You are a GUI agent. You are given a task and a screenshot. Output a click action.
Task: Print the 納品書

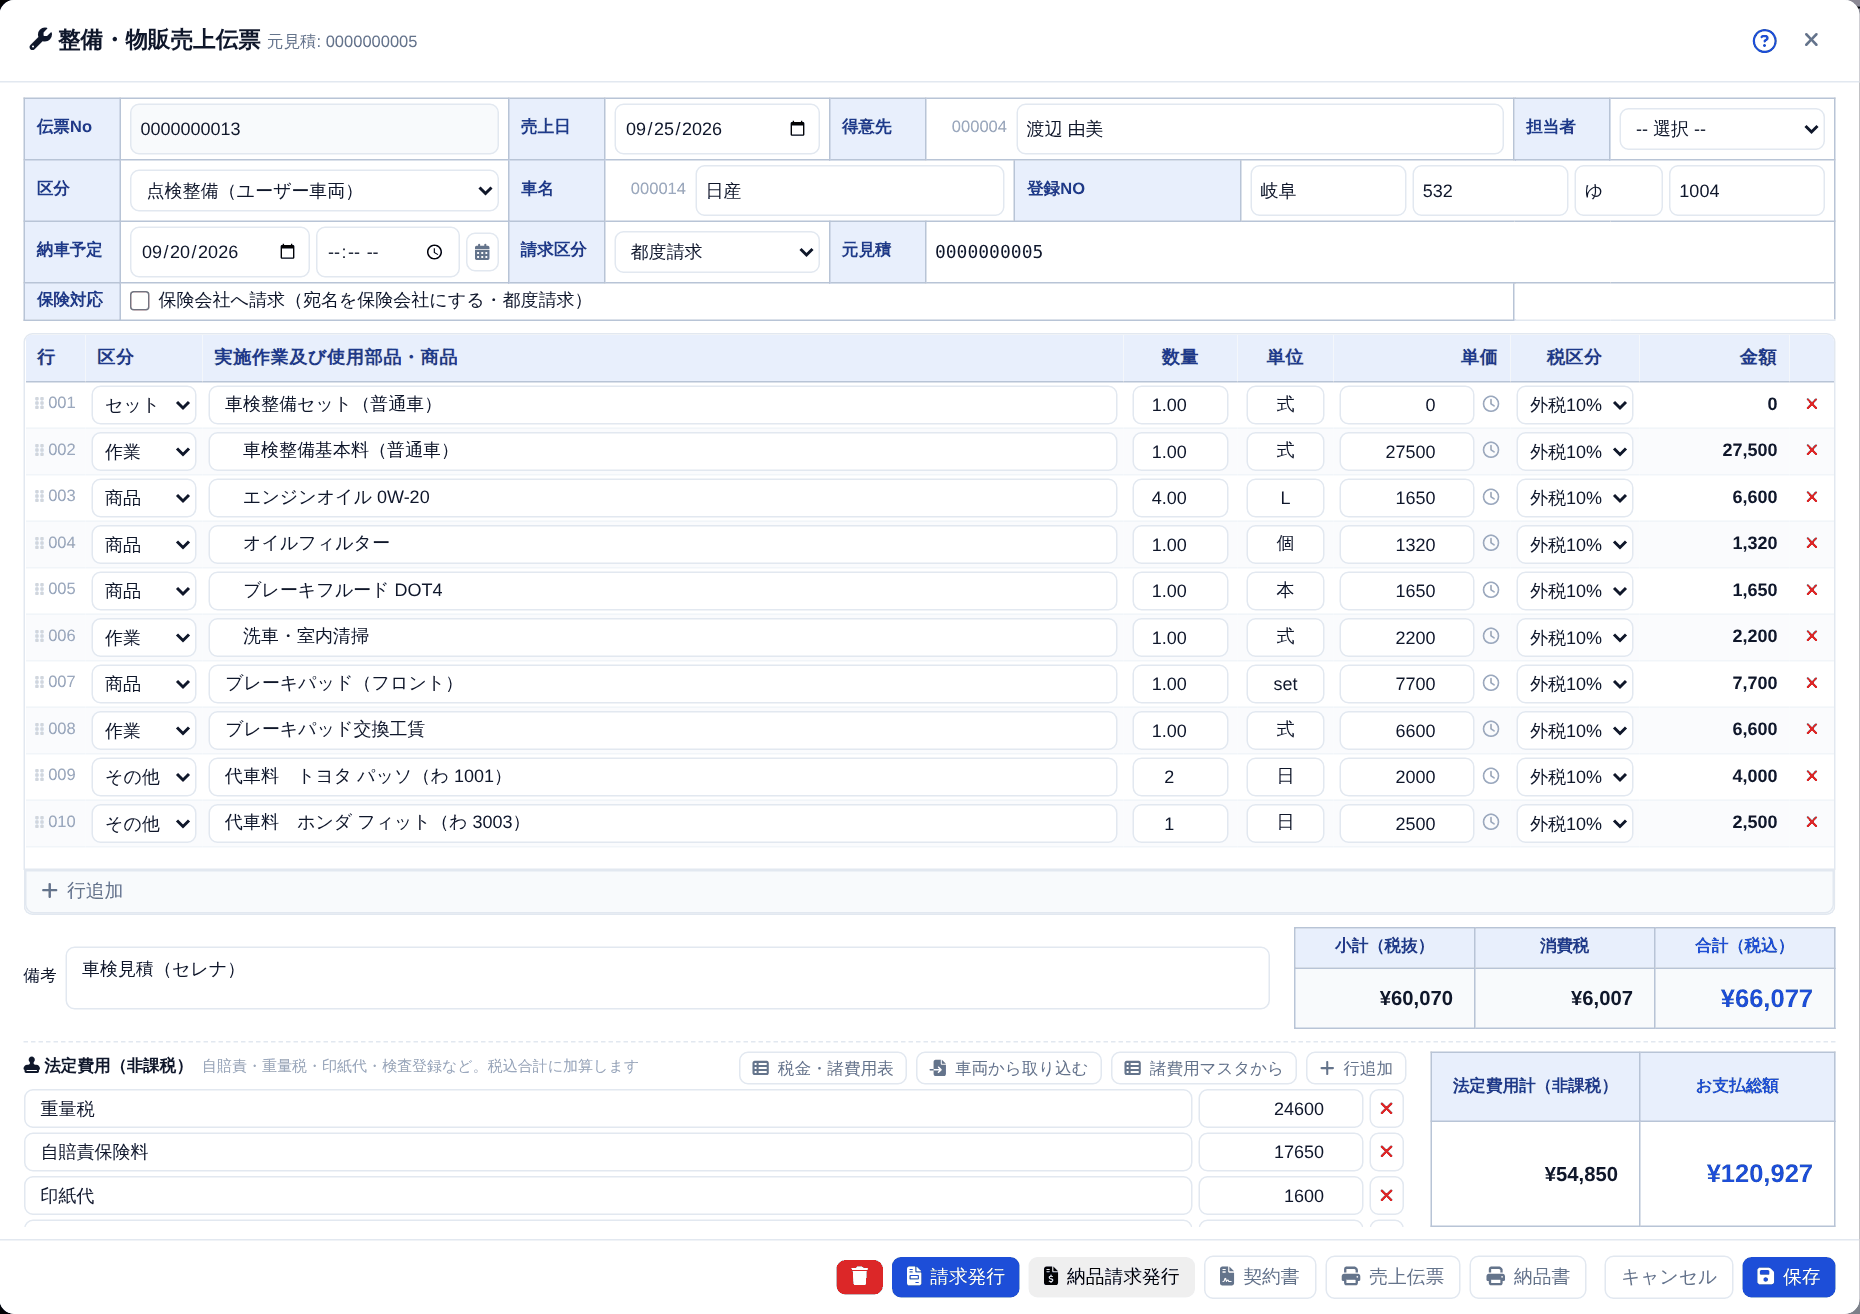click(1527, 1276)
